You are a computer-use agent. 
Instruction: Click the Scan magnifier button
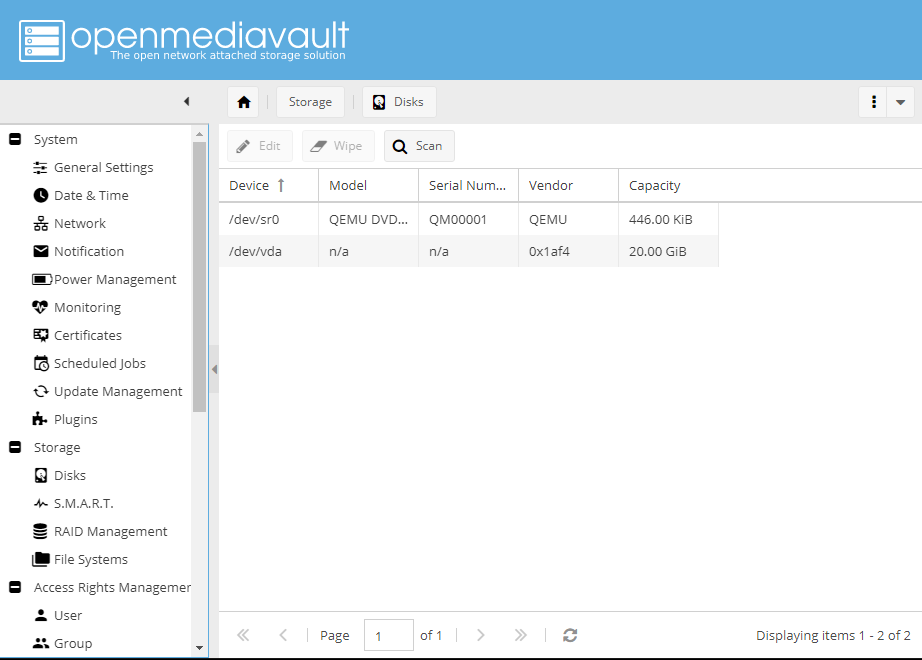[419, 146]
